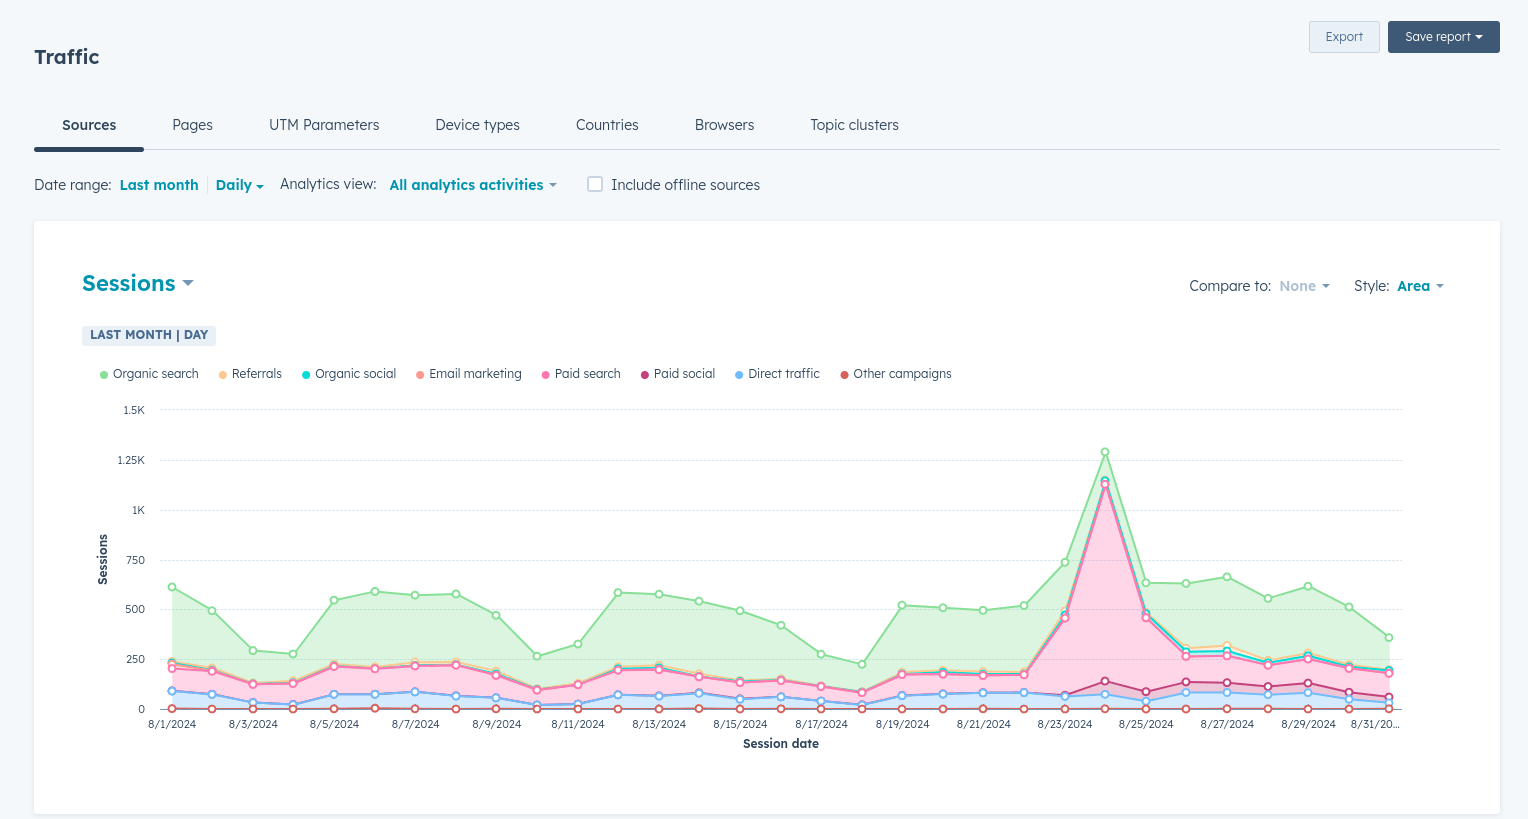Open the Sessions metric dropdown
The width and height of the screenshot is (1528, 819).
[x=138, y=284]
